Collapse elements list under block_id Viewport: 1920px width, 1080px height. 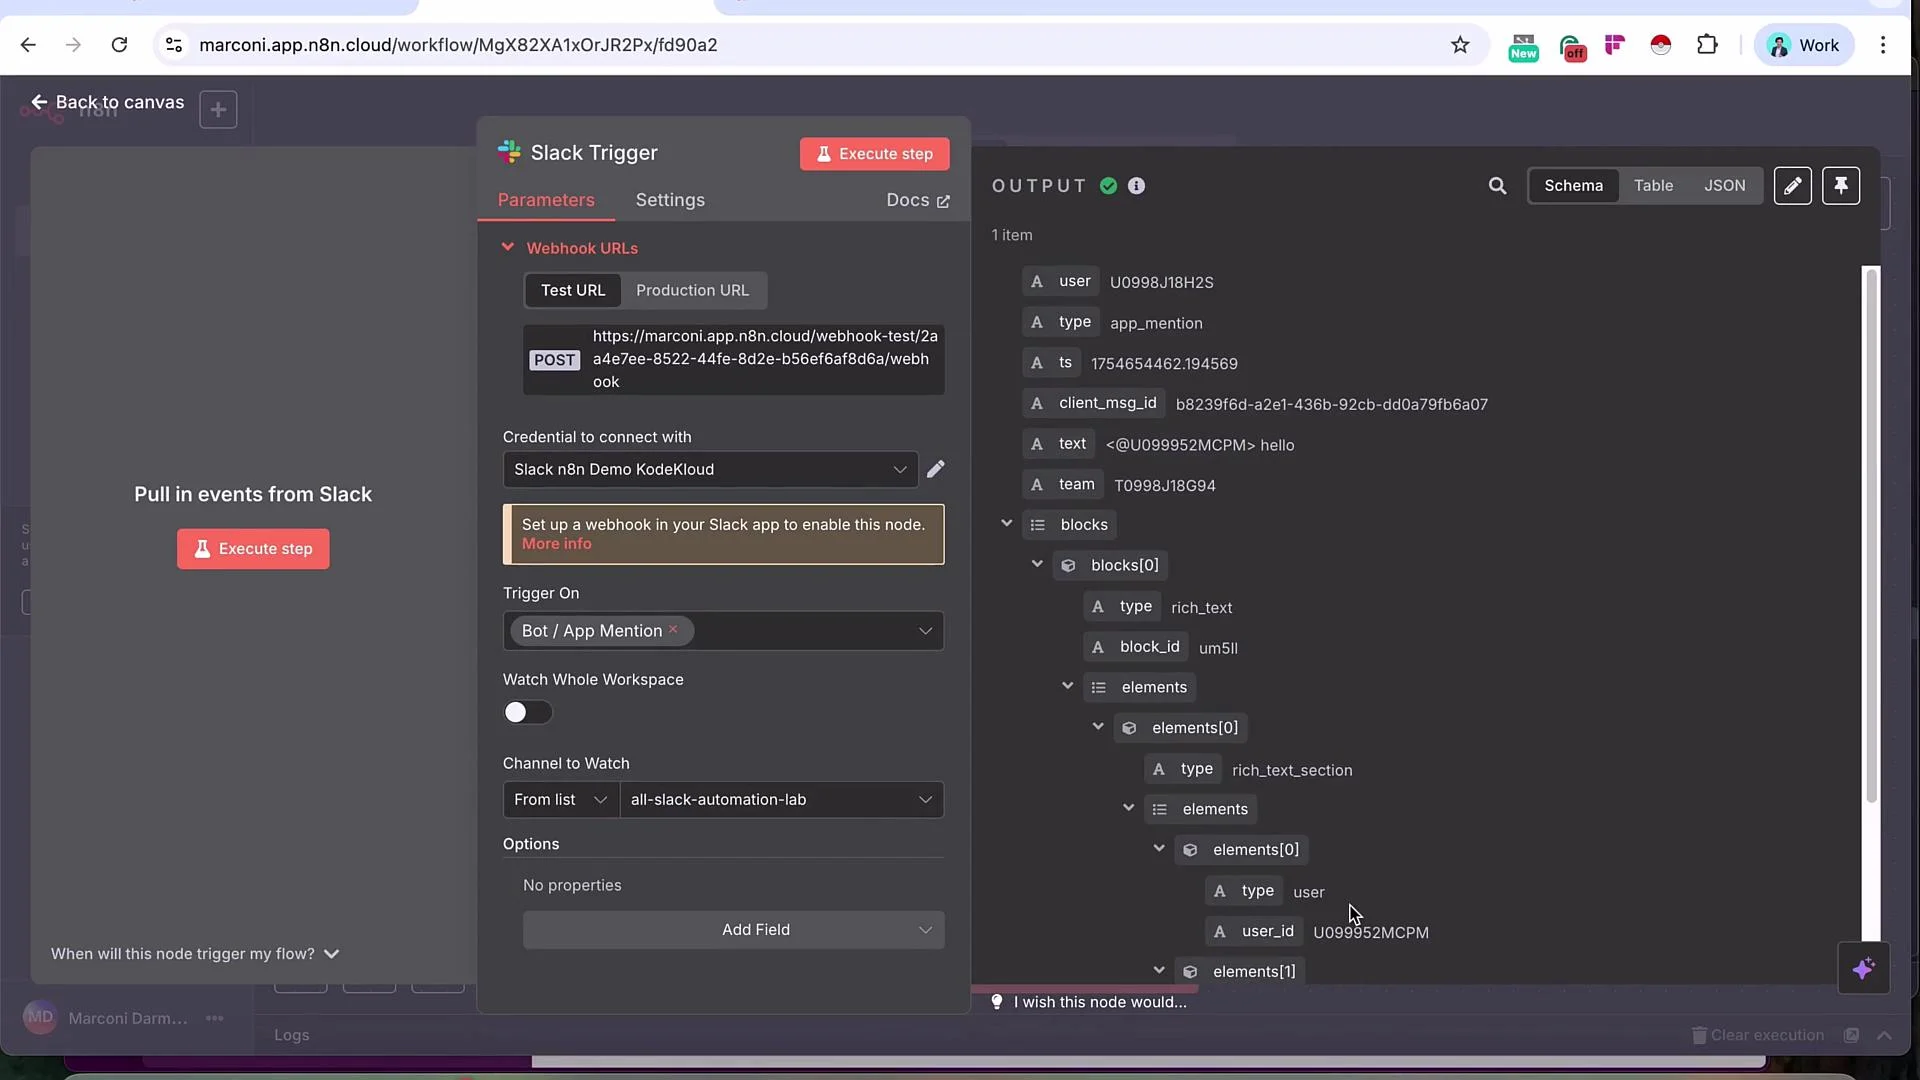[1068, 687]
